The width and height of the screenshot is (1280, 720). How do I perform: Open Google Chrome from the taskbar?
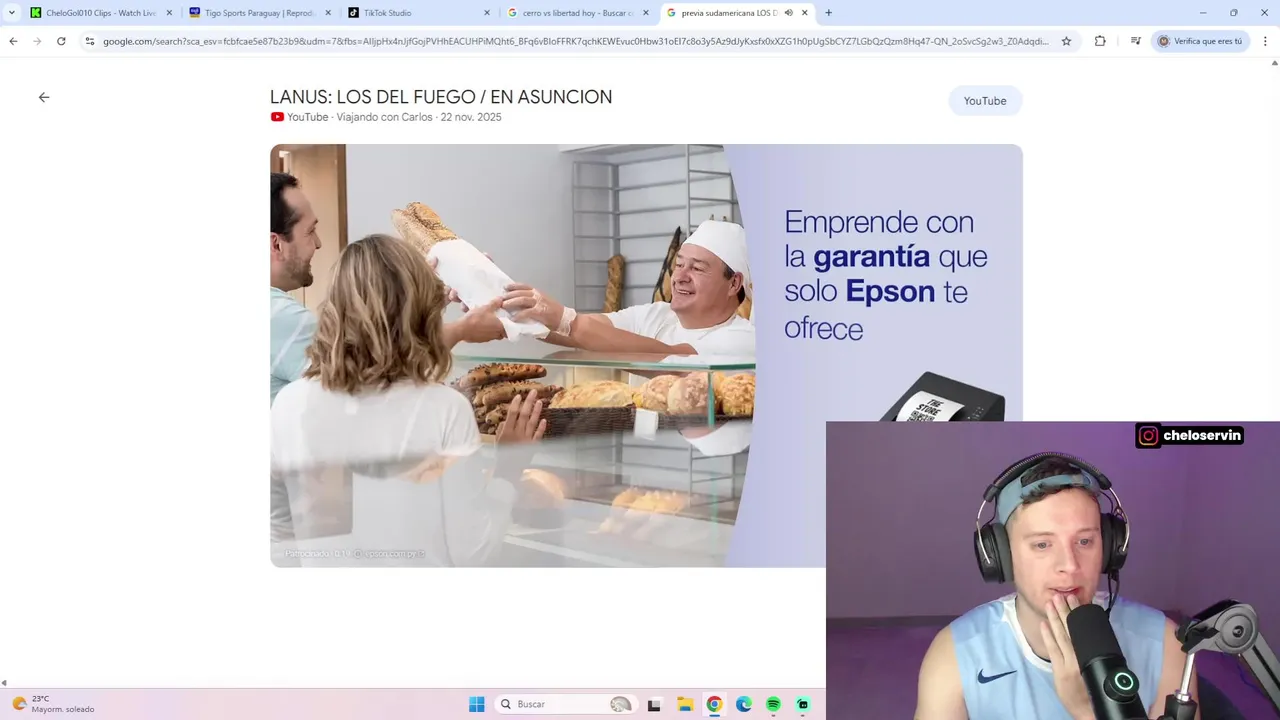(x=714, y=704)
